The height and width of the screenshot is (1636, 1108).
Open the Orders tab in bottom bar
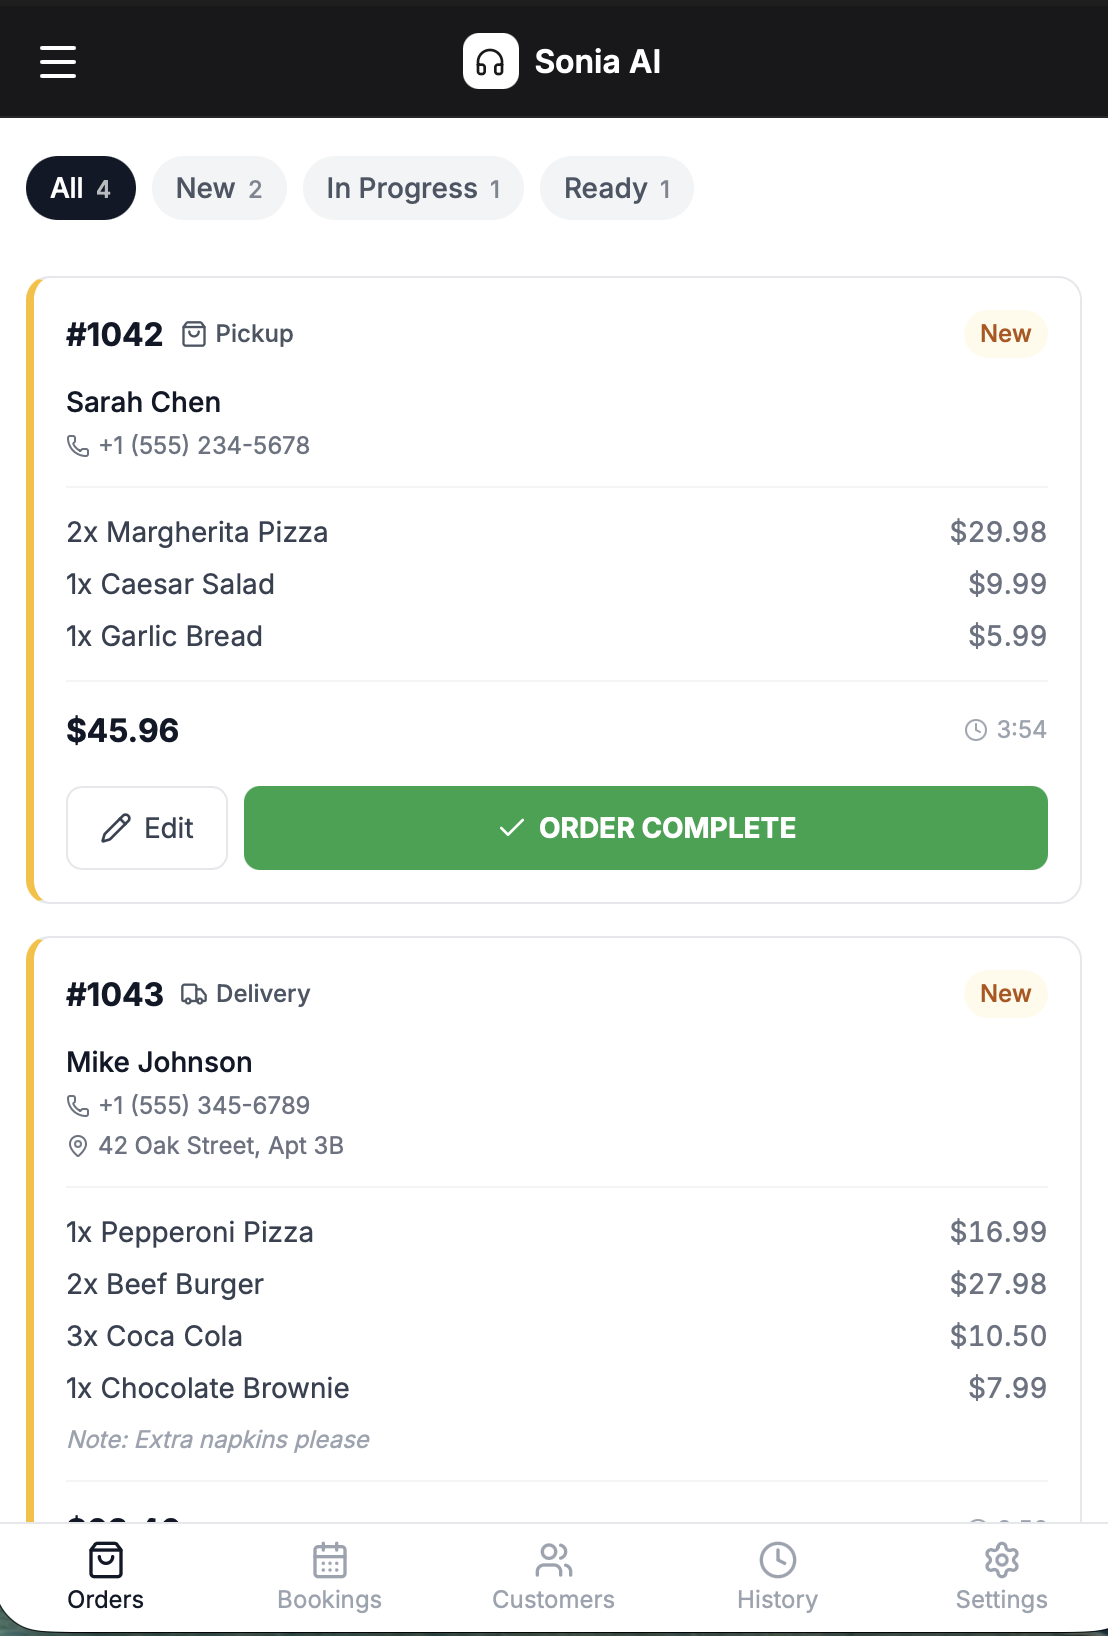[x=106, y=1576]
